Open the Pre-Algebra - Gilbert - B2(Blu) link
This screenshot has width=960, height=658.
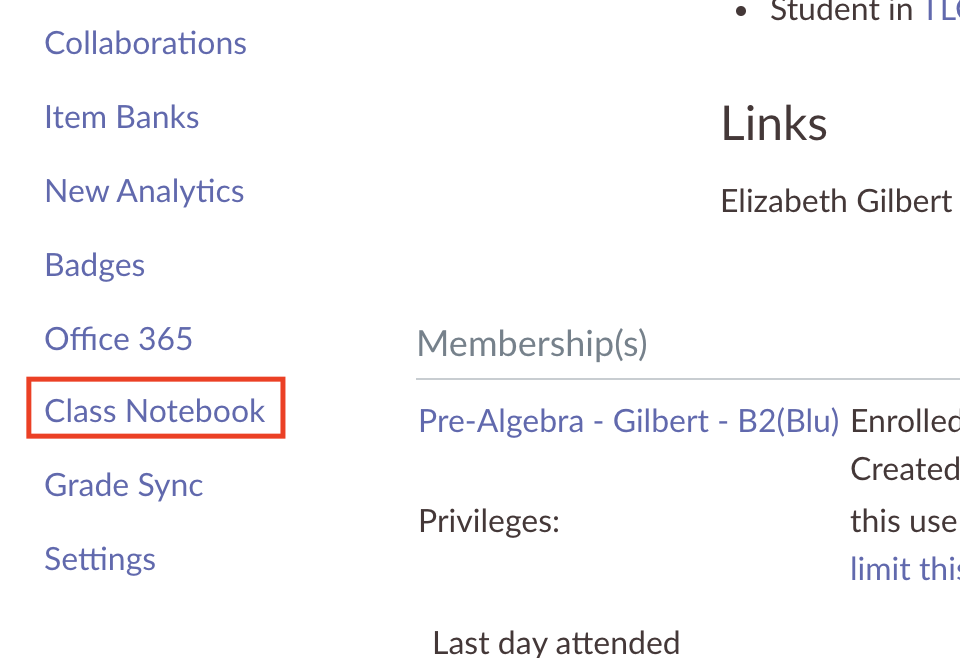click(628, 421)
